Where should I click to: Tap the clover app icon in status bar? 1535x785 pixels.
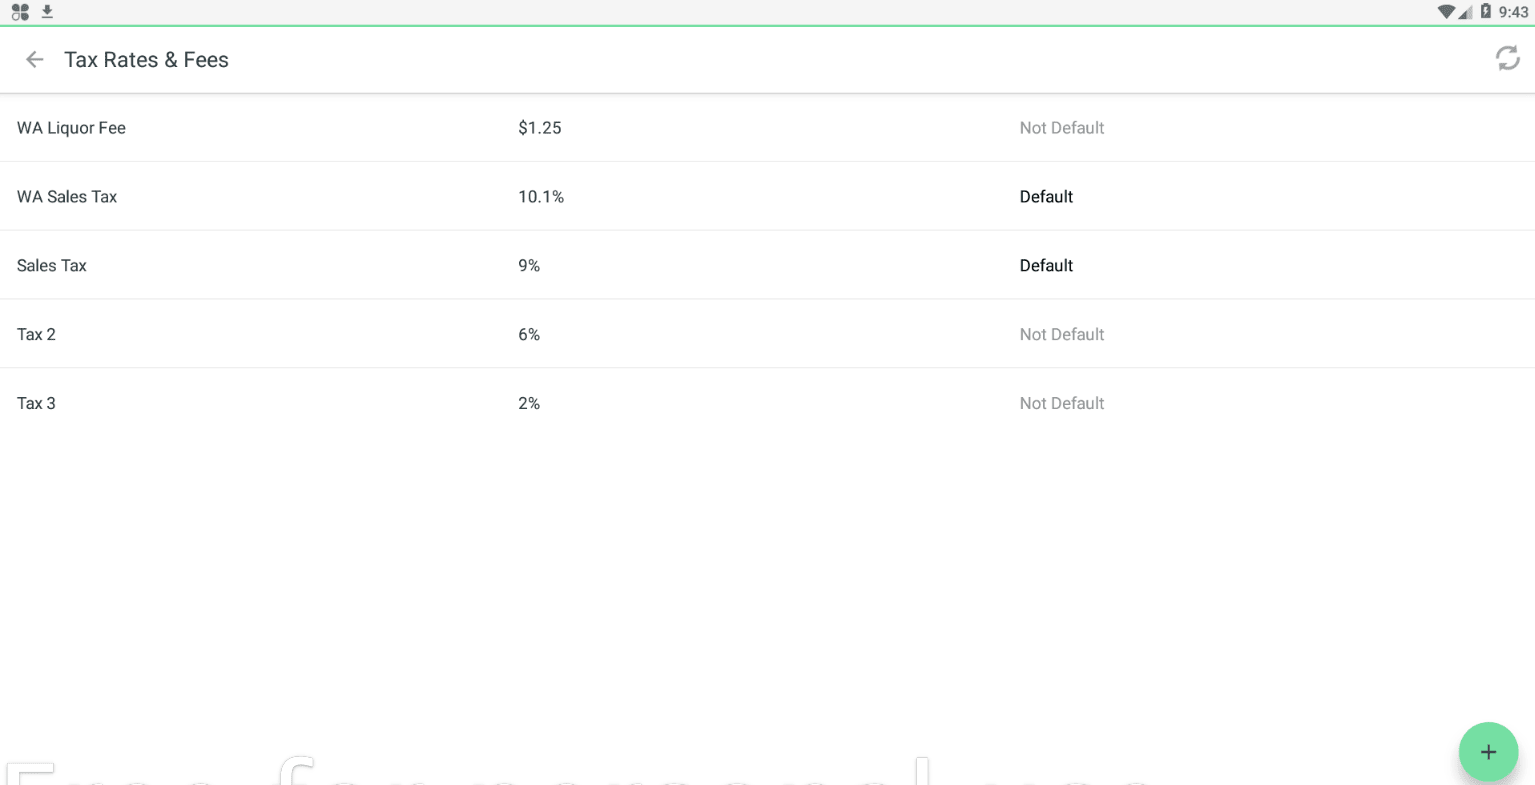pos(20,12)
